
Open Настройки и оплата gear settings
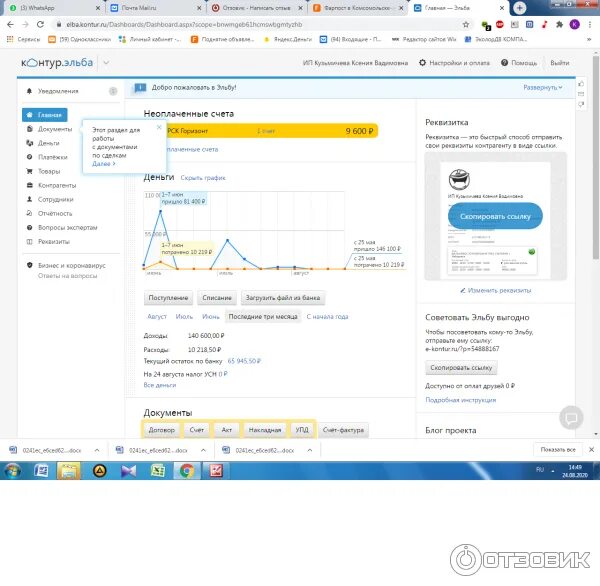[x=454, y=63]
